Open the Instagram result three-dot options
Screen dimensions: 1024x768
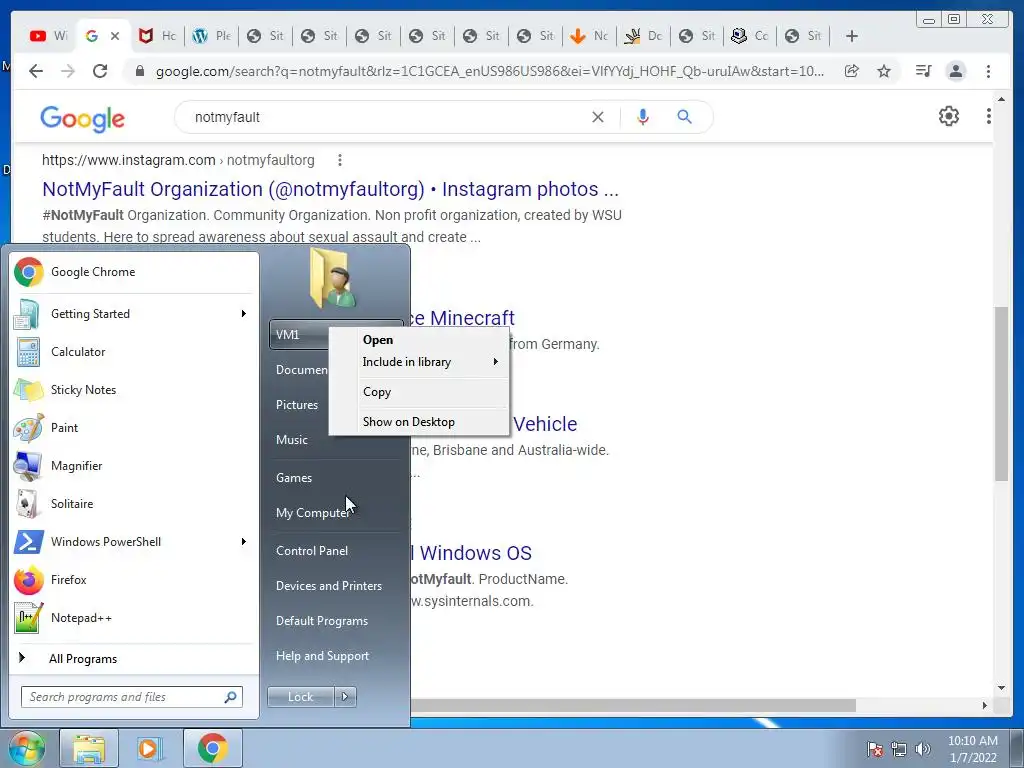click(x=340, y=160)
